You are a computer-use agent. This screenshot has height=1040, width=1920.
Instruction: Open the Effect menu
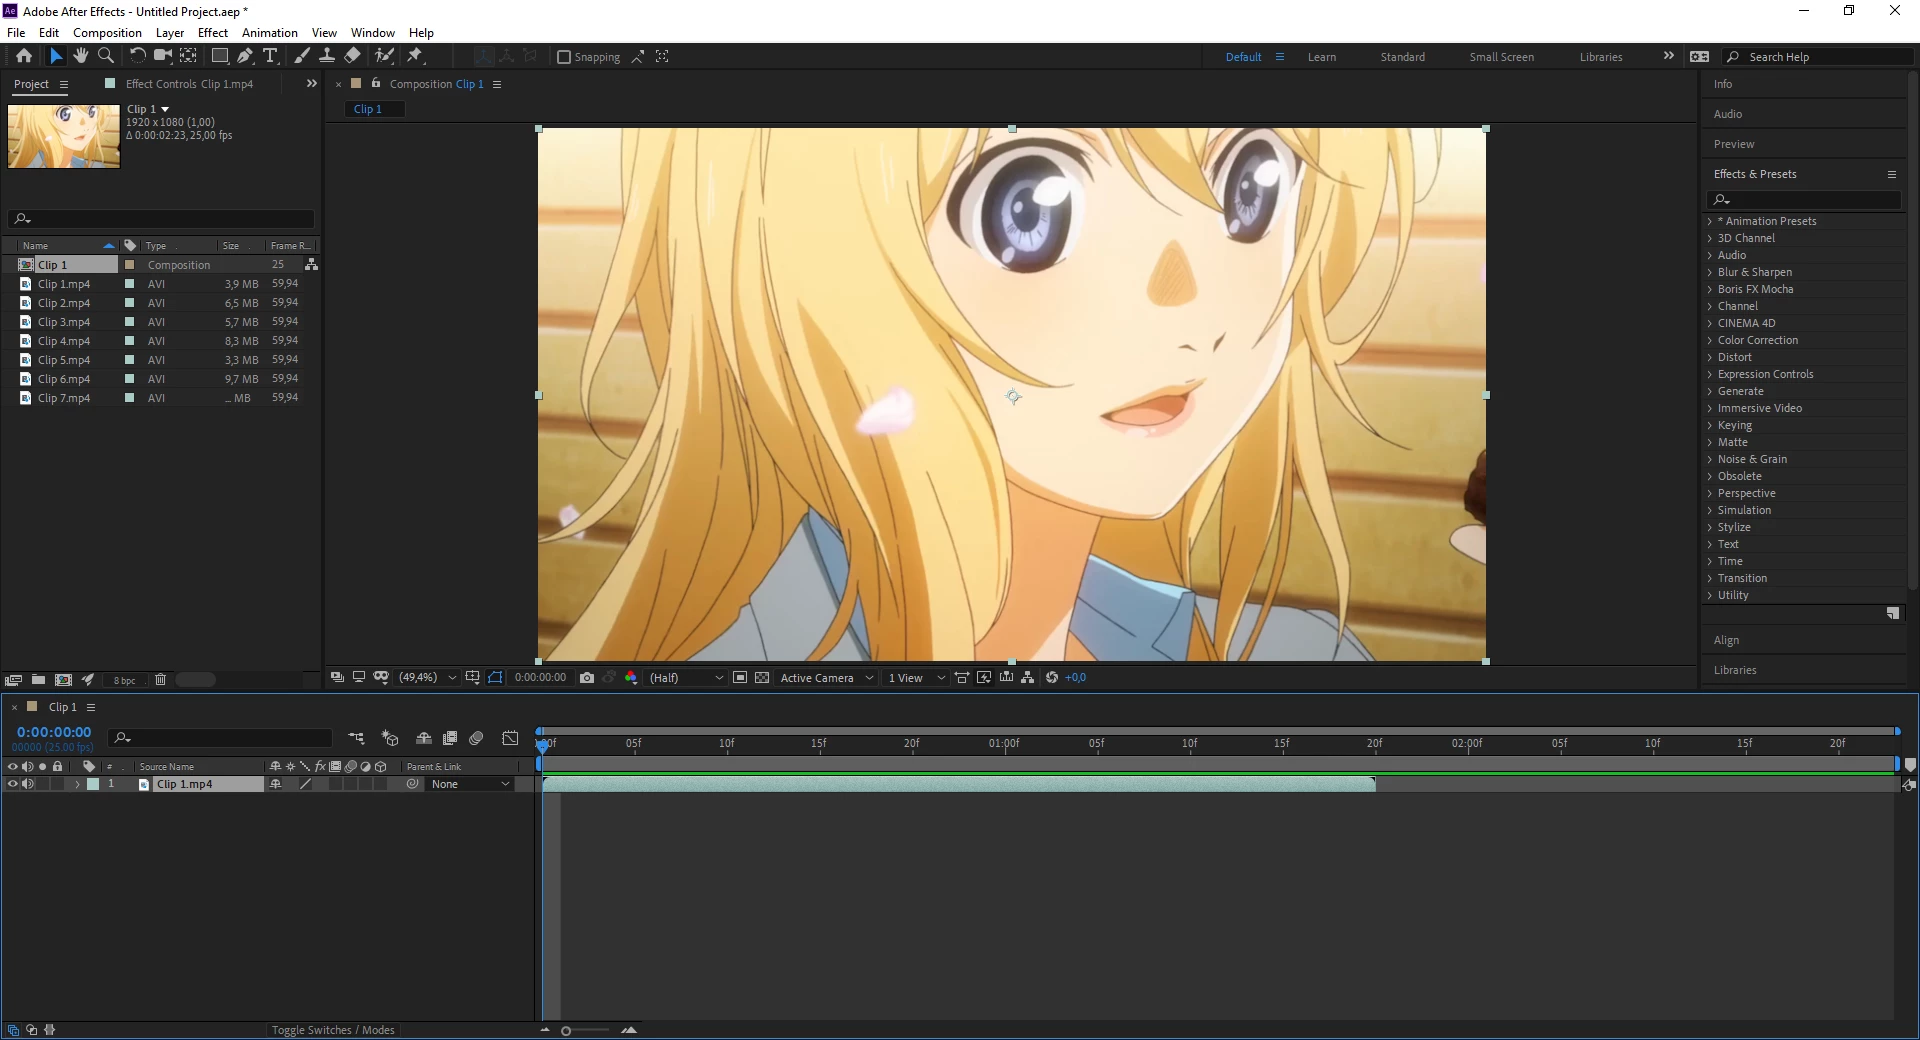212,32
